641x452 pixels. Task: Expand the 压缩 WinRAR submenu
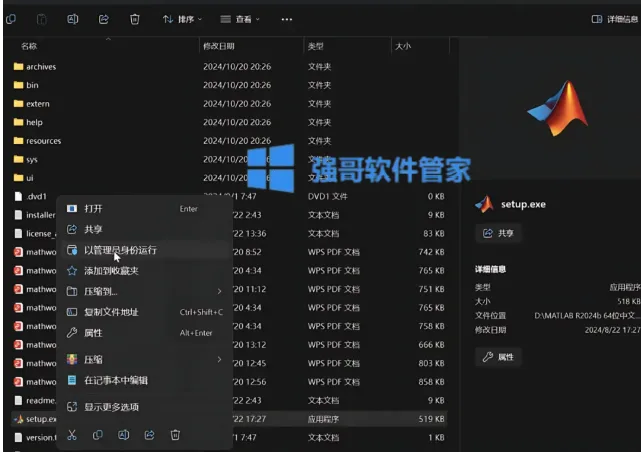[x=145, y=360]
